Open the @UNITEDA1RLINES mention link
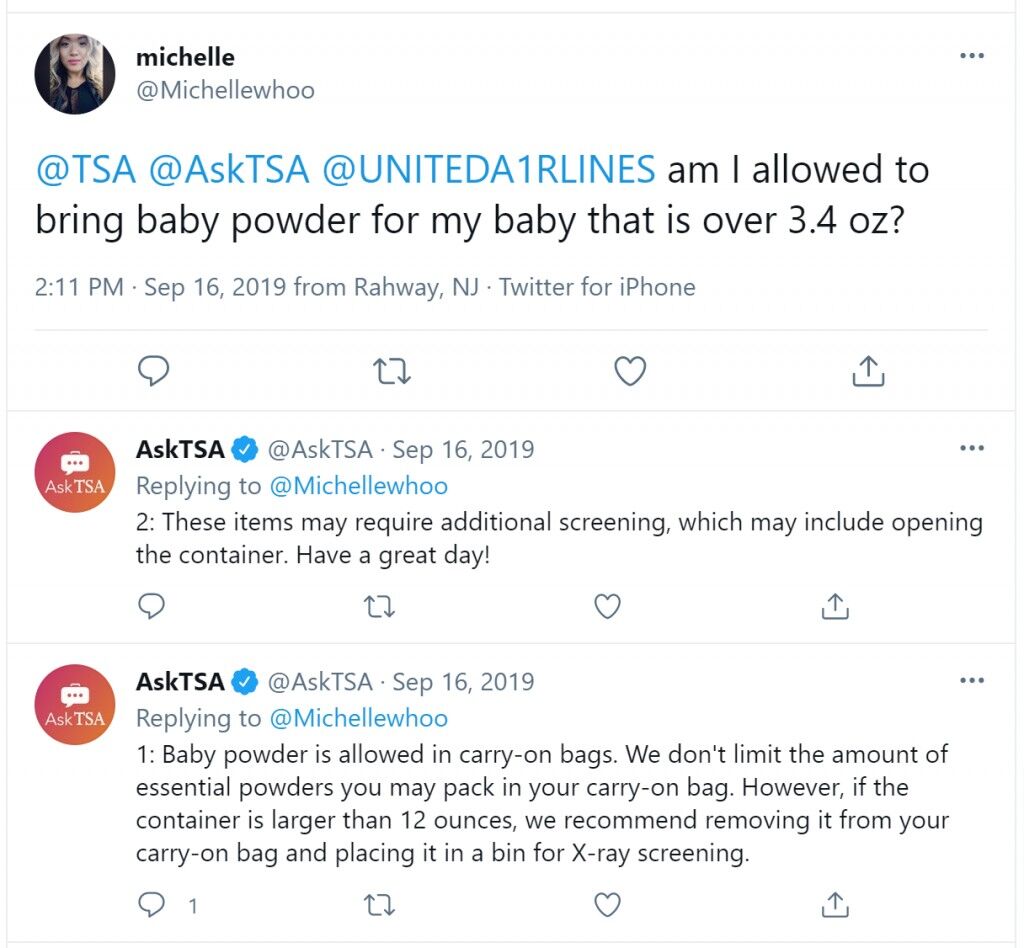The width and height of the screenshot is (1024, 948). point(488,170)
